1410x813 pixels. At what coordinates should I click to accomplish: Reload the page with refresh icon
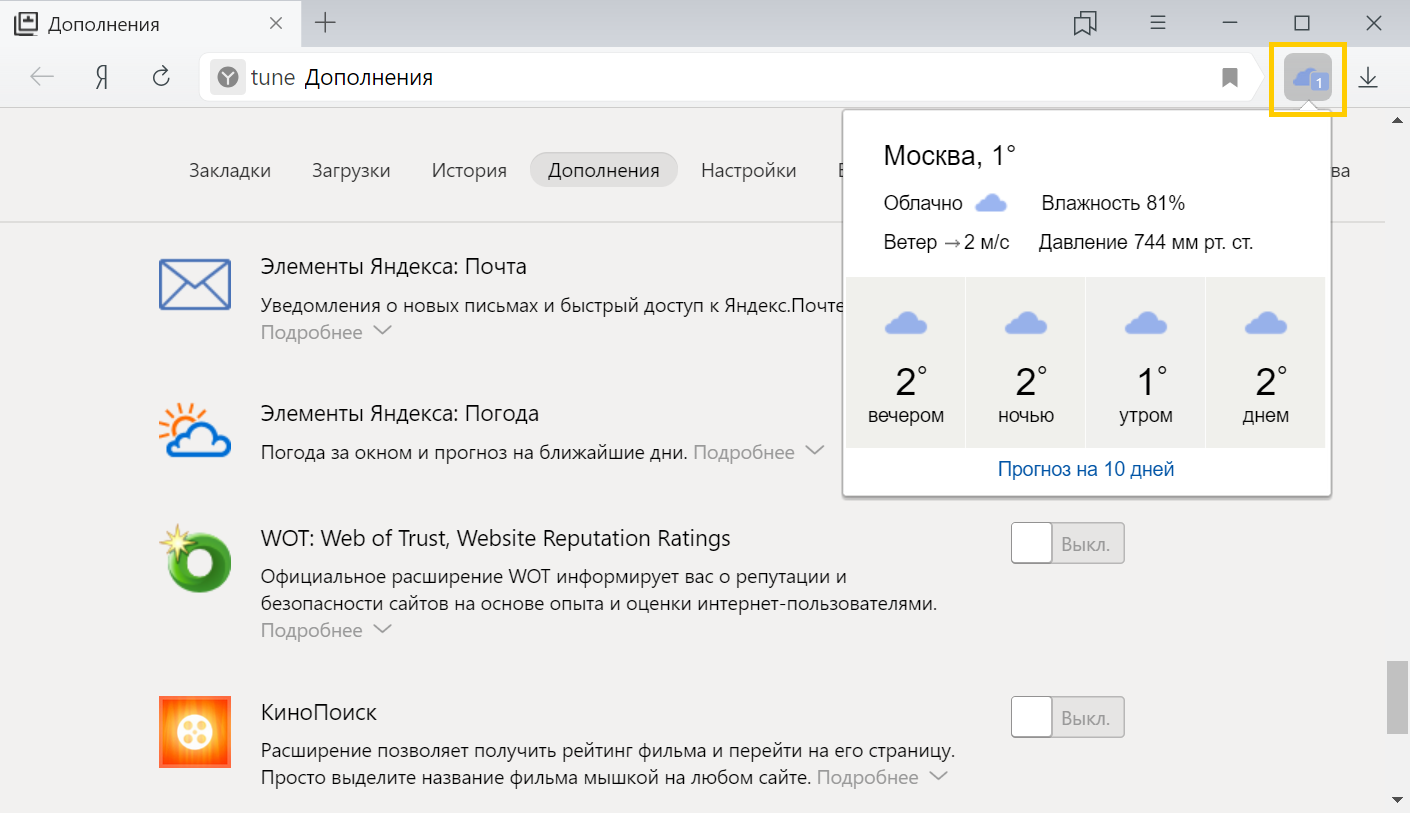coord(160,77)
